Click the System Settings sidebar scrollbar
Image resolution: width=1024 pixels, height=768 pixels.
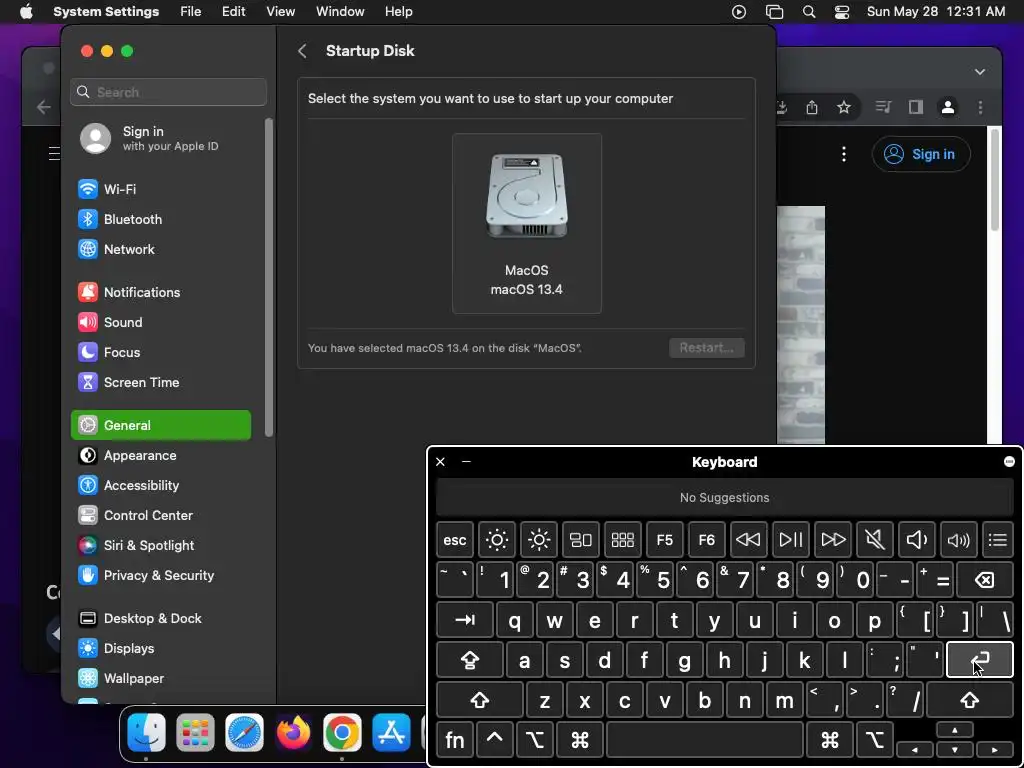point(269,278)
